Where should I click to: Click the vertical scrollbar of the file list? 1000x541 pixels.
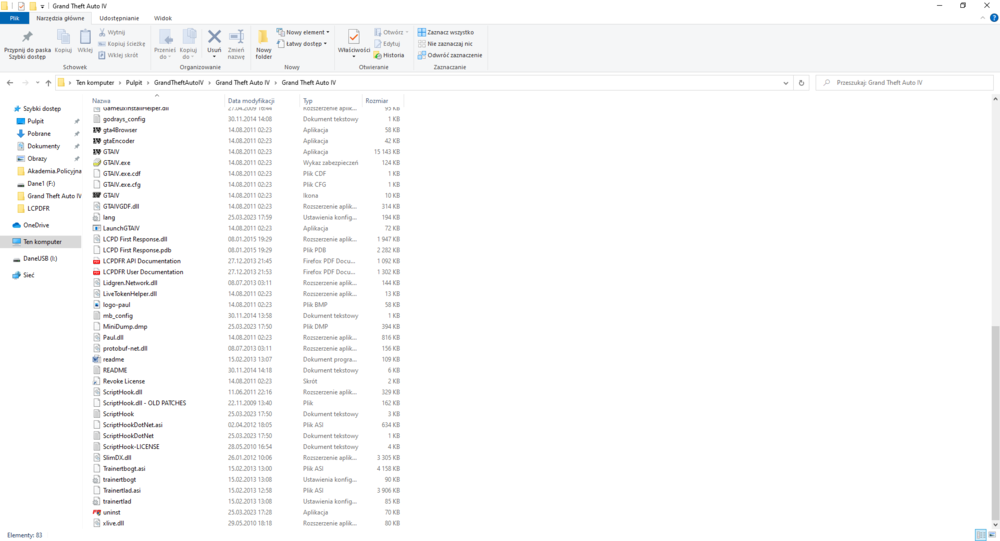(995, 422)
